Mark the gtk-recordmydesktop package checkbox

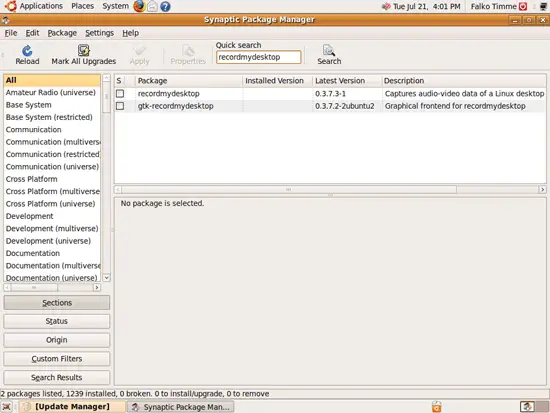[120, 106]
